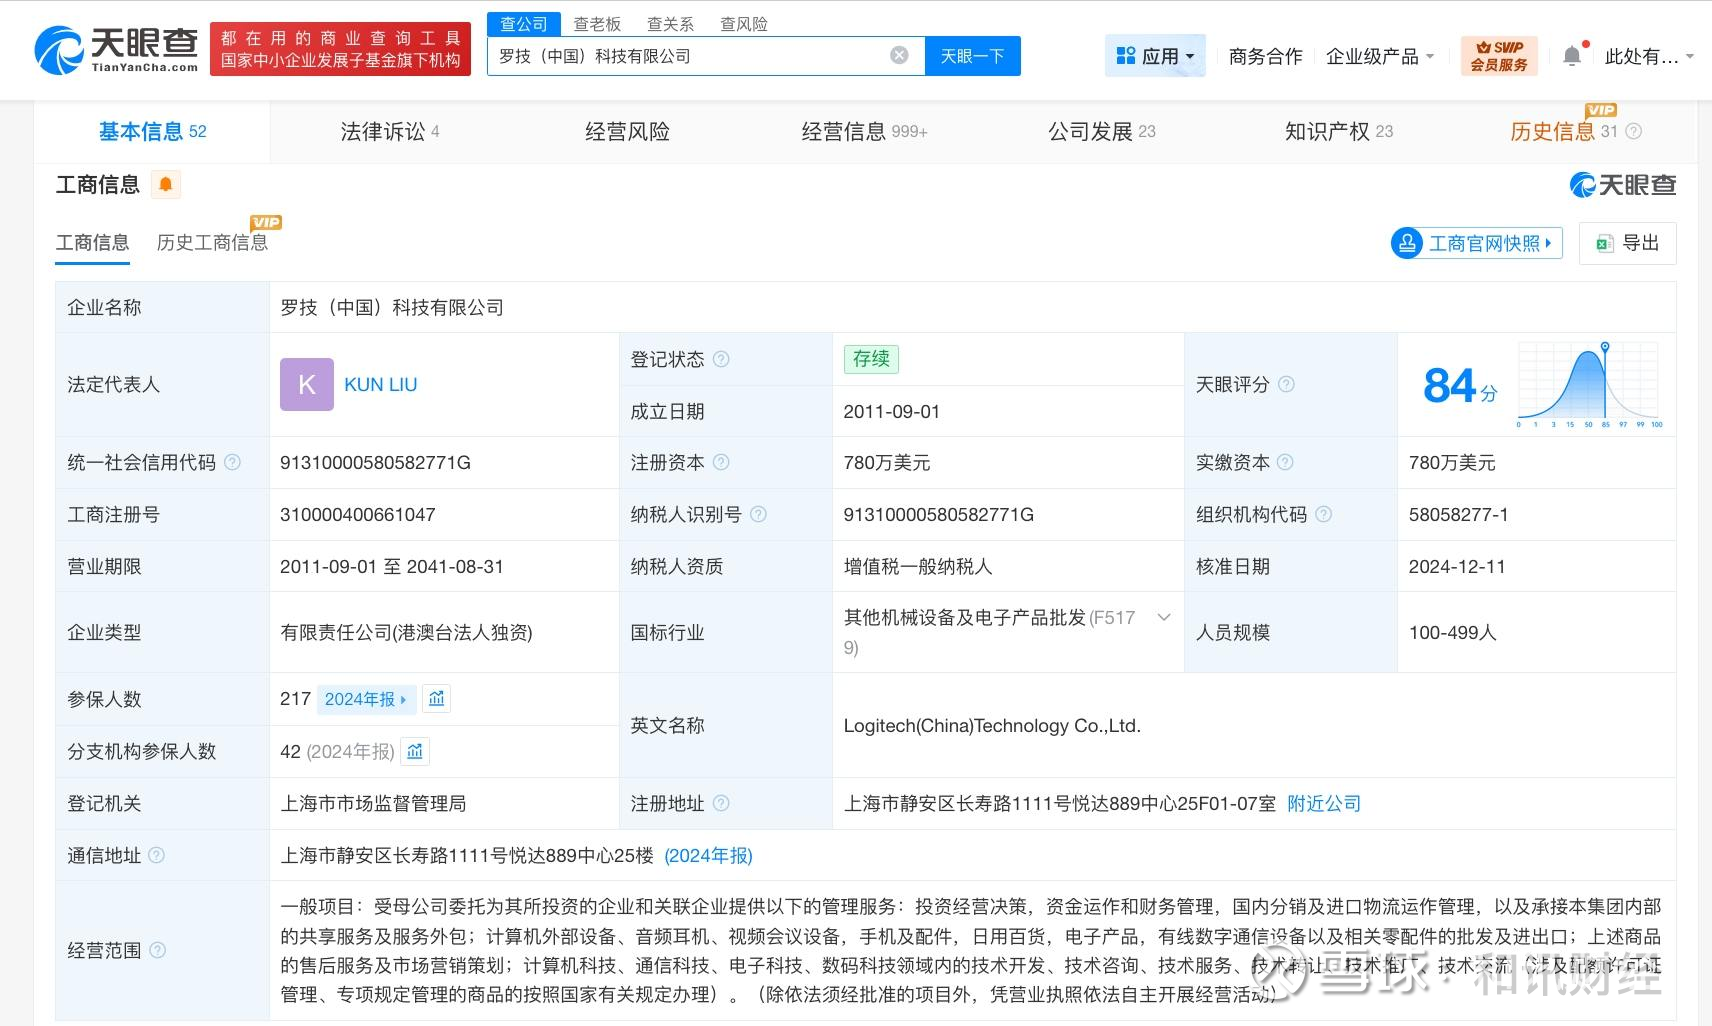The width and height of the screenshot is (1712, 1026).
Task: Expand the 应用 dropdown menu
Action: 1155,56
